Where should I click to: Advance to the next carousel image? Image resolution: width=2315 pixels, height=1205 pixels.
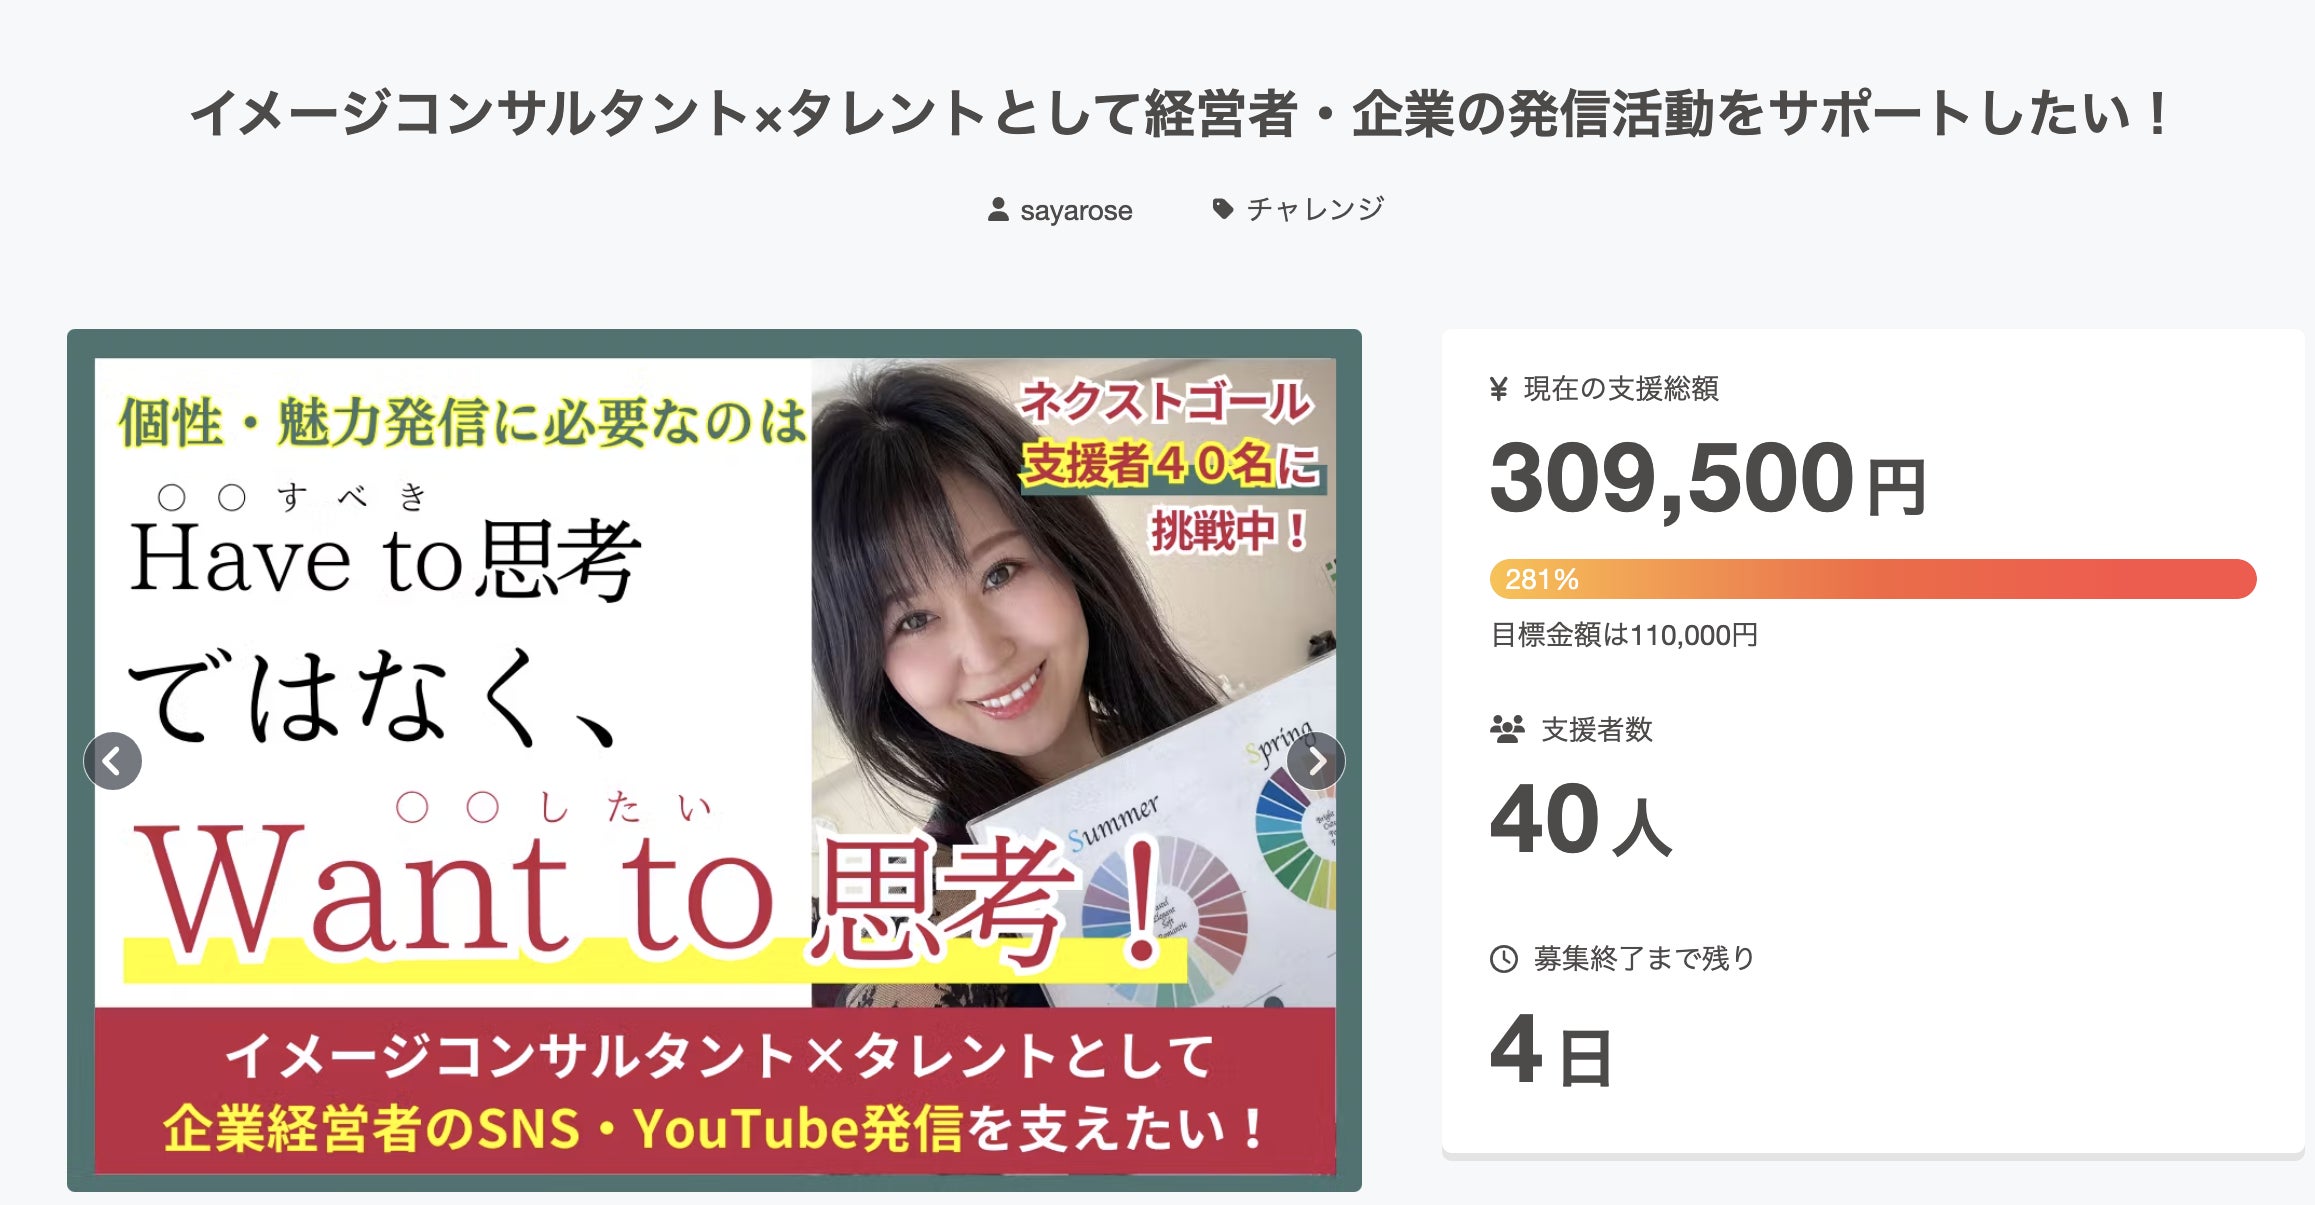(1316, 761)
